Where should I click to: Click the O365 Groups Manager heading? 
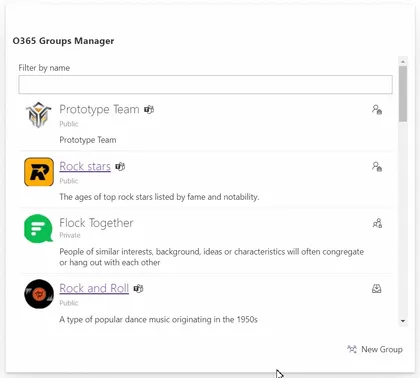[63, 41]
